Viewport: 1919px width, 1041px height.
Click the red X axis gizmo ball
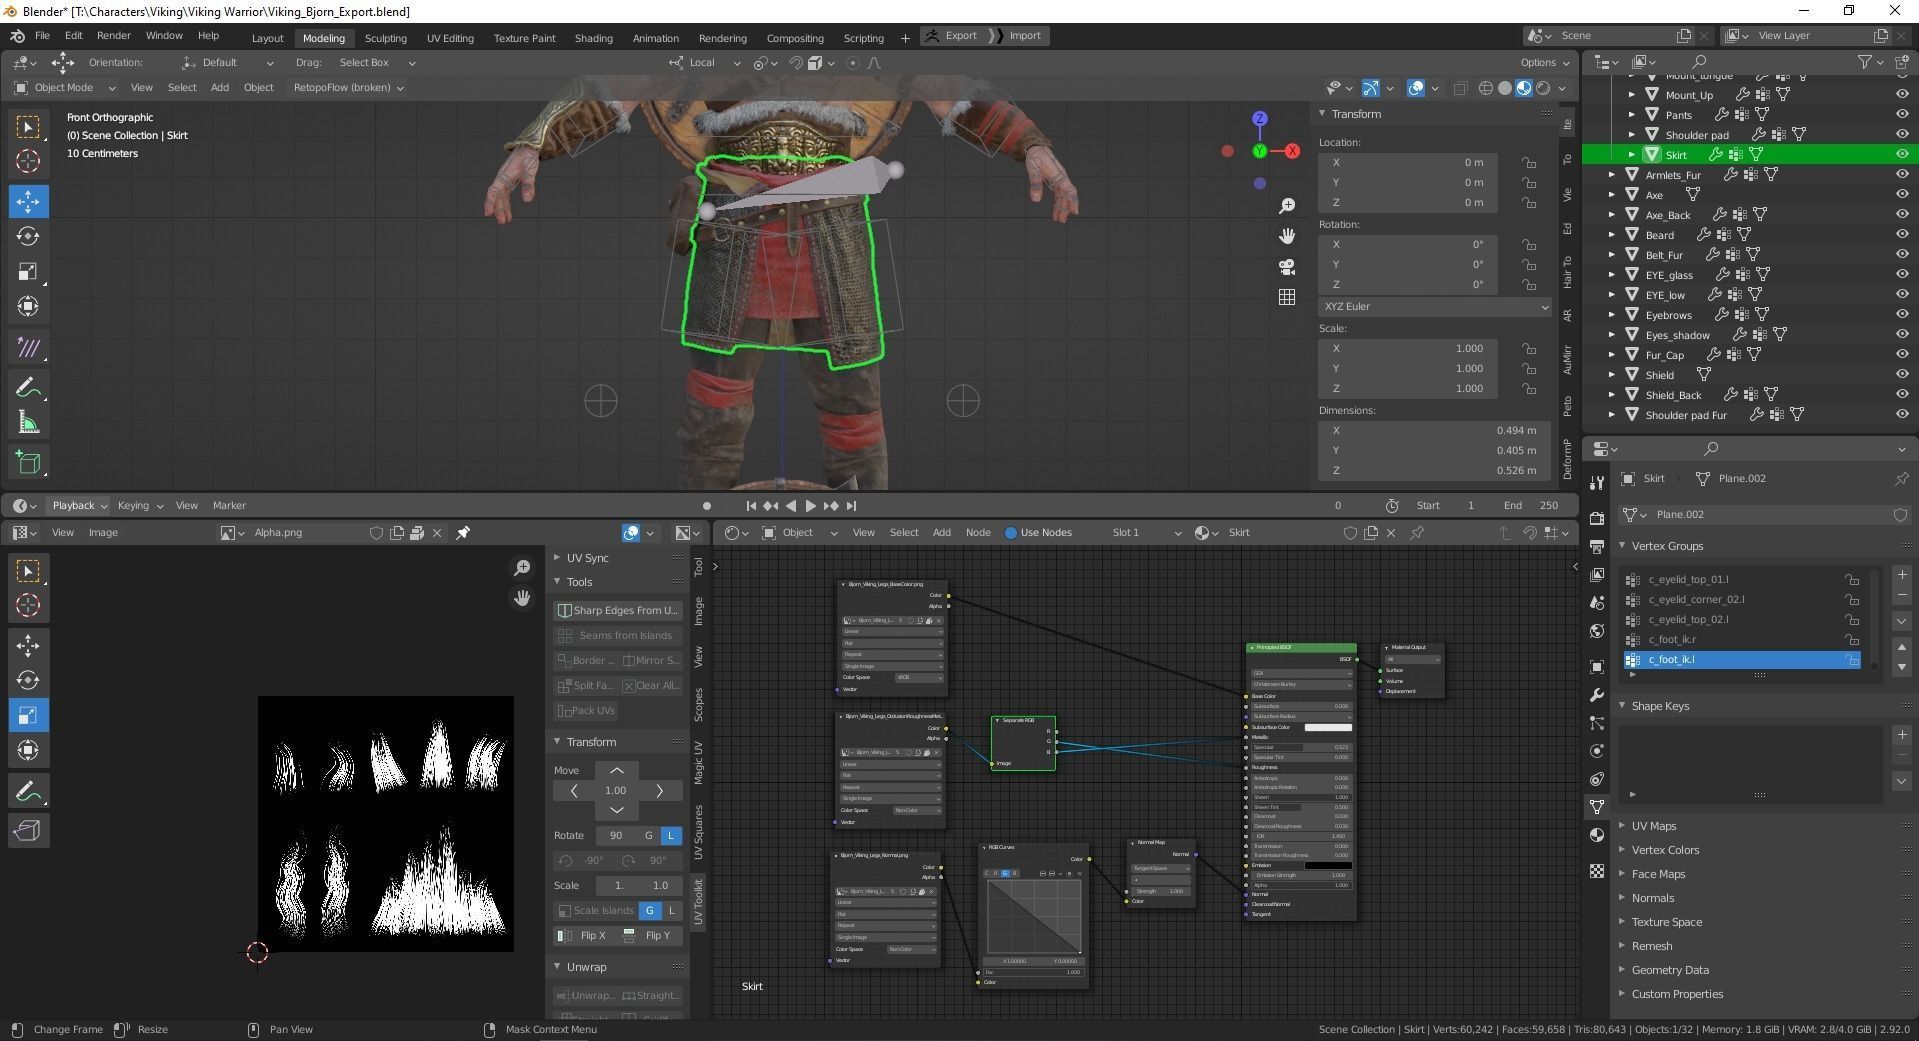click(x=1293, y=151)
